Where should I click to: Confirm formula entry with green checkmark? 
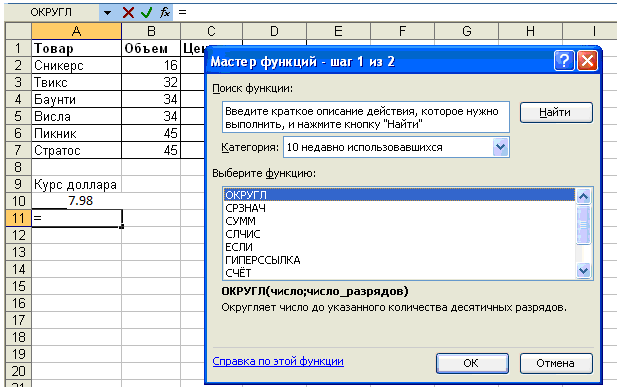pyautogui.click(x=146, y=12)
